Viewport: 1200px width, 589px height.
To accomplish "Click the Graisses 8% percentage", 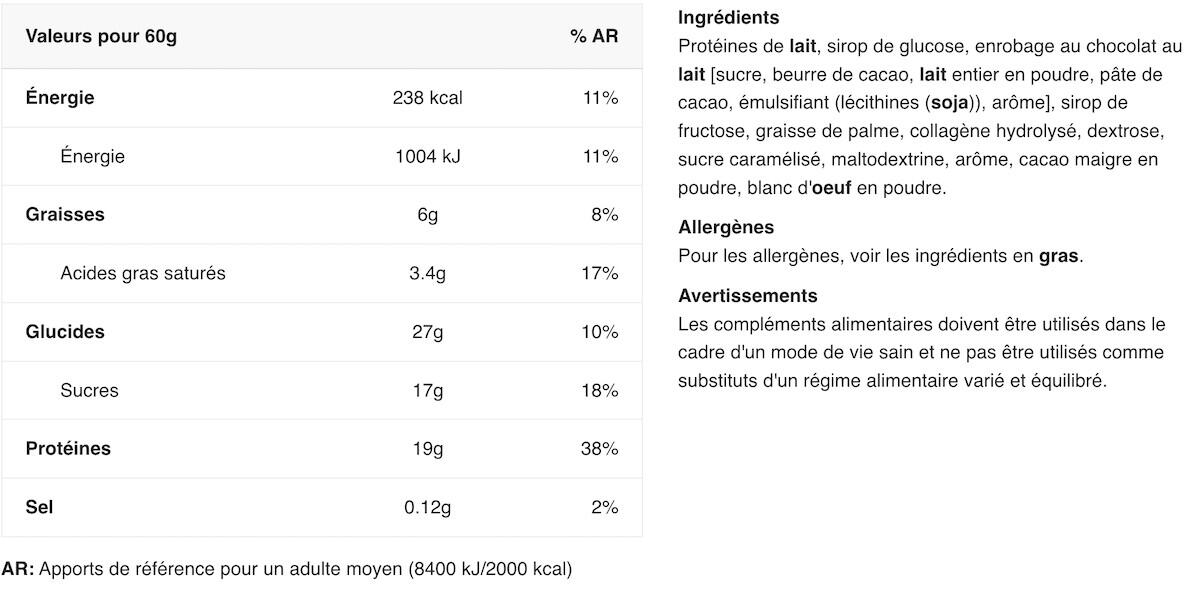I will tap(605, 215).
